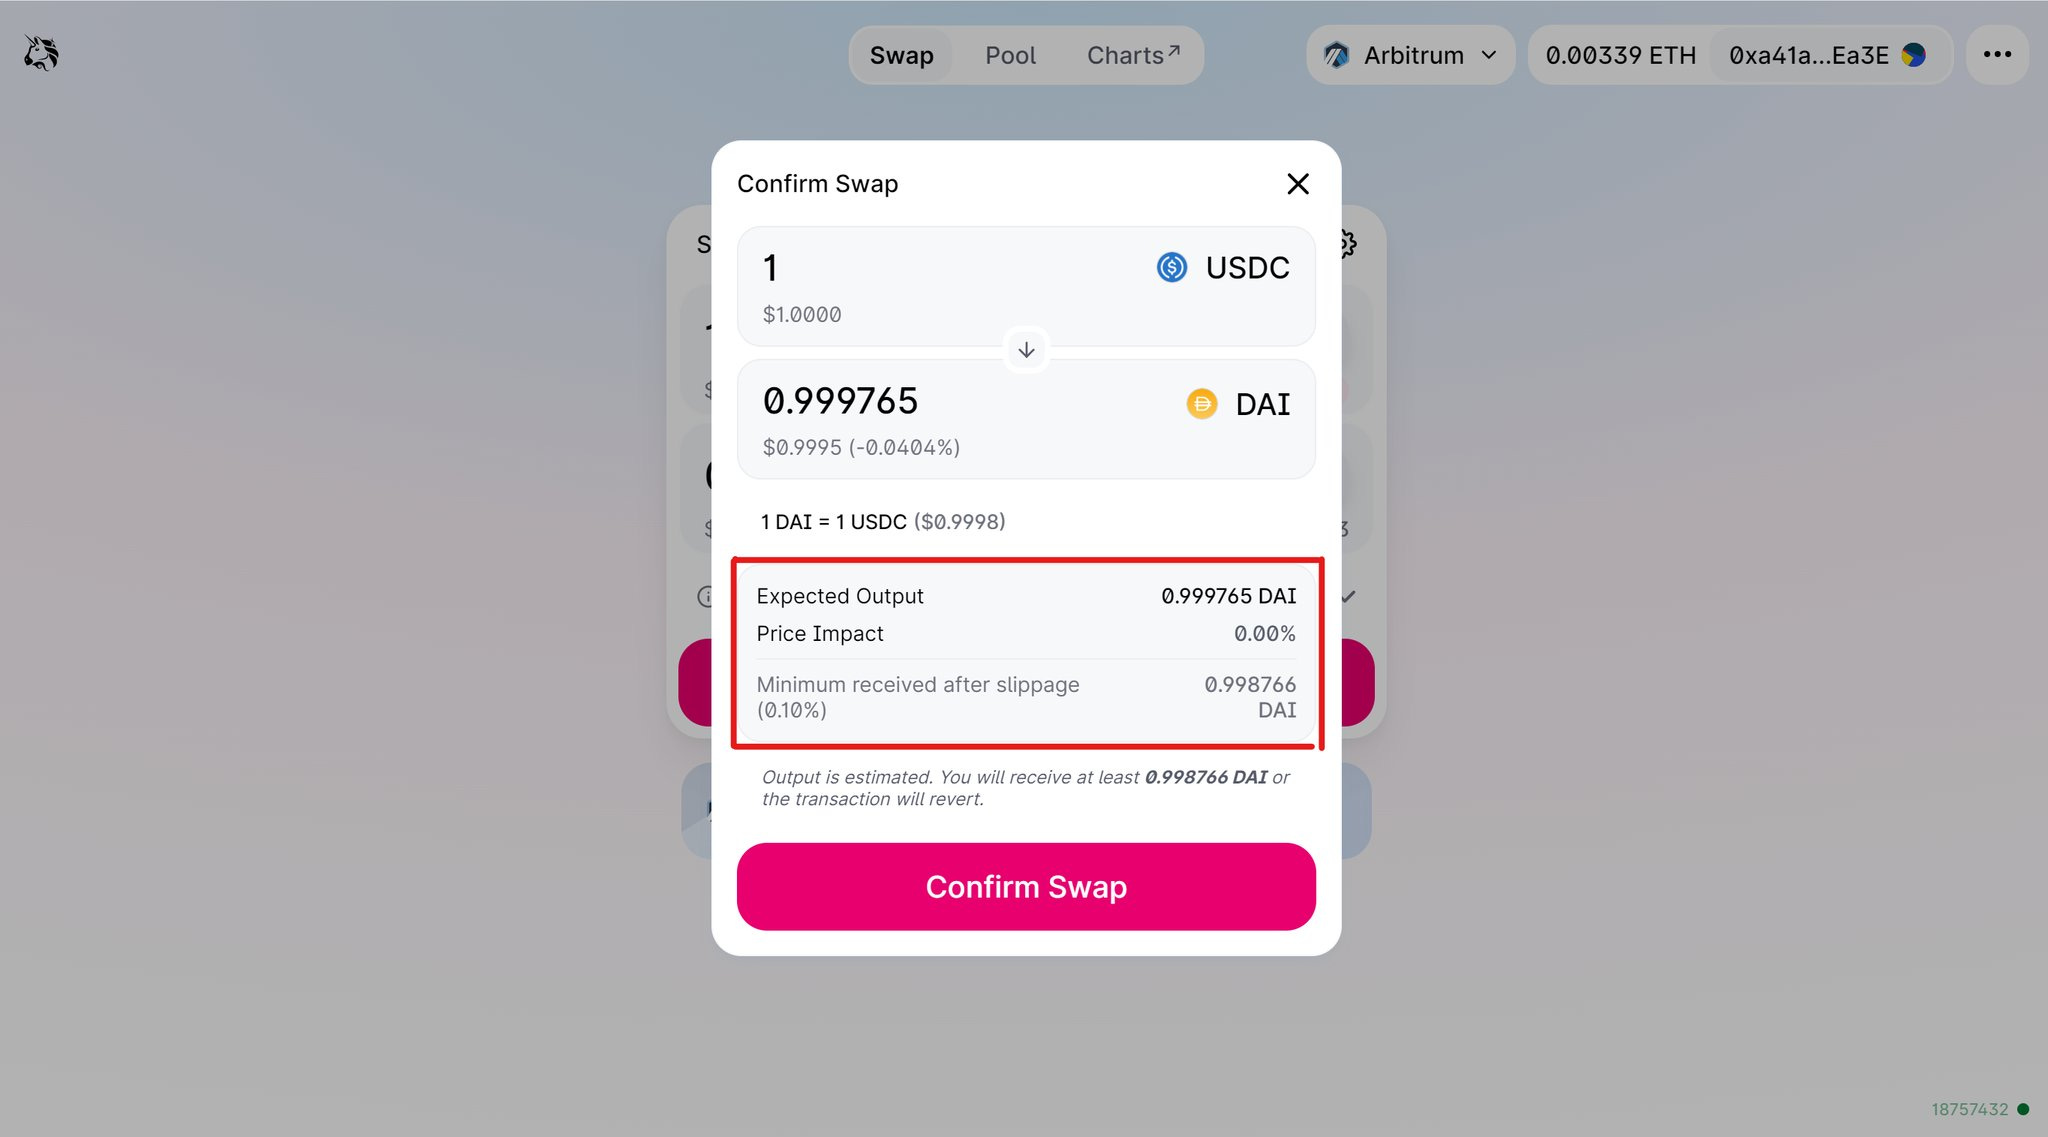Click the 0xa41a...Ea3E wallet address
The width and height of the screenshot is (2048, 1137).
1809,55
